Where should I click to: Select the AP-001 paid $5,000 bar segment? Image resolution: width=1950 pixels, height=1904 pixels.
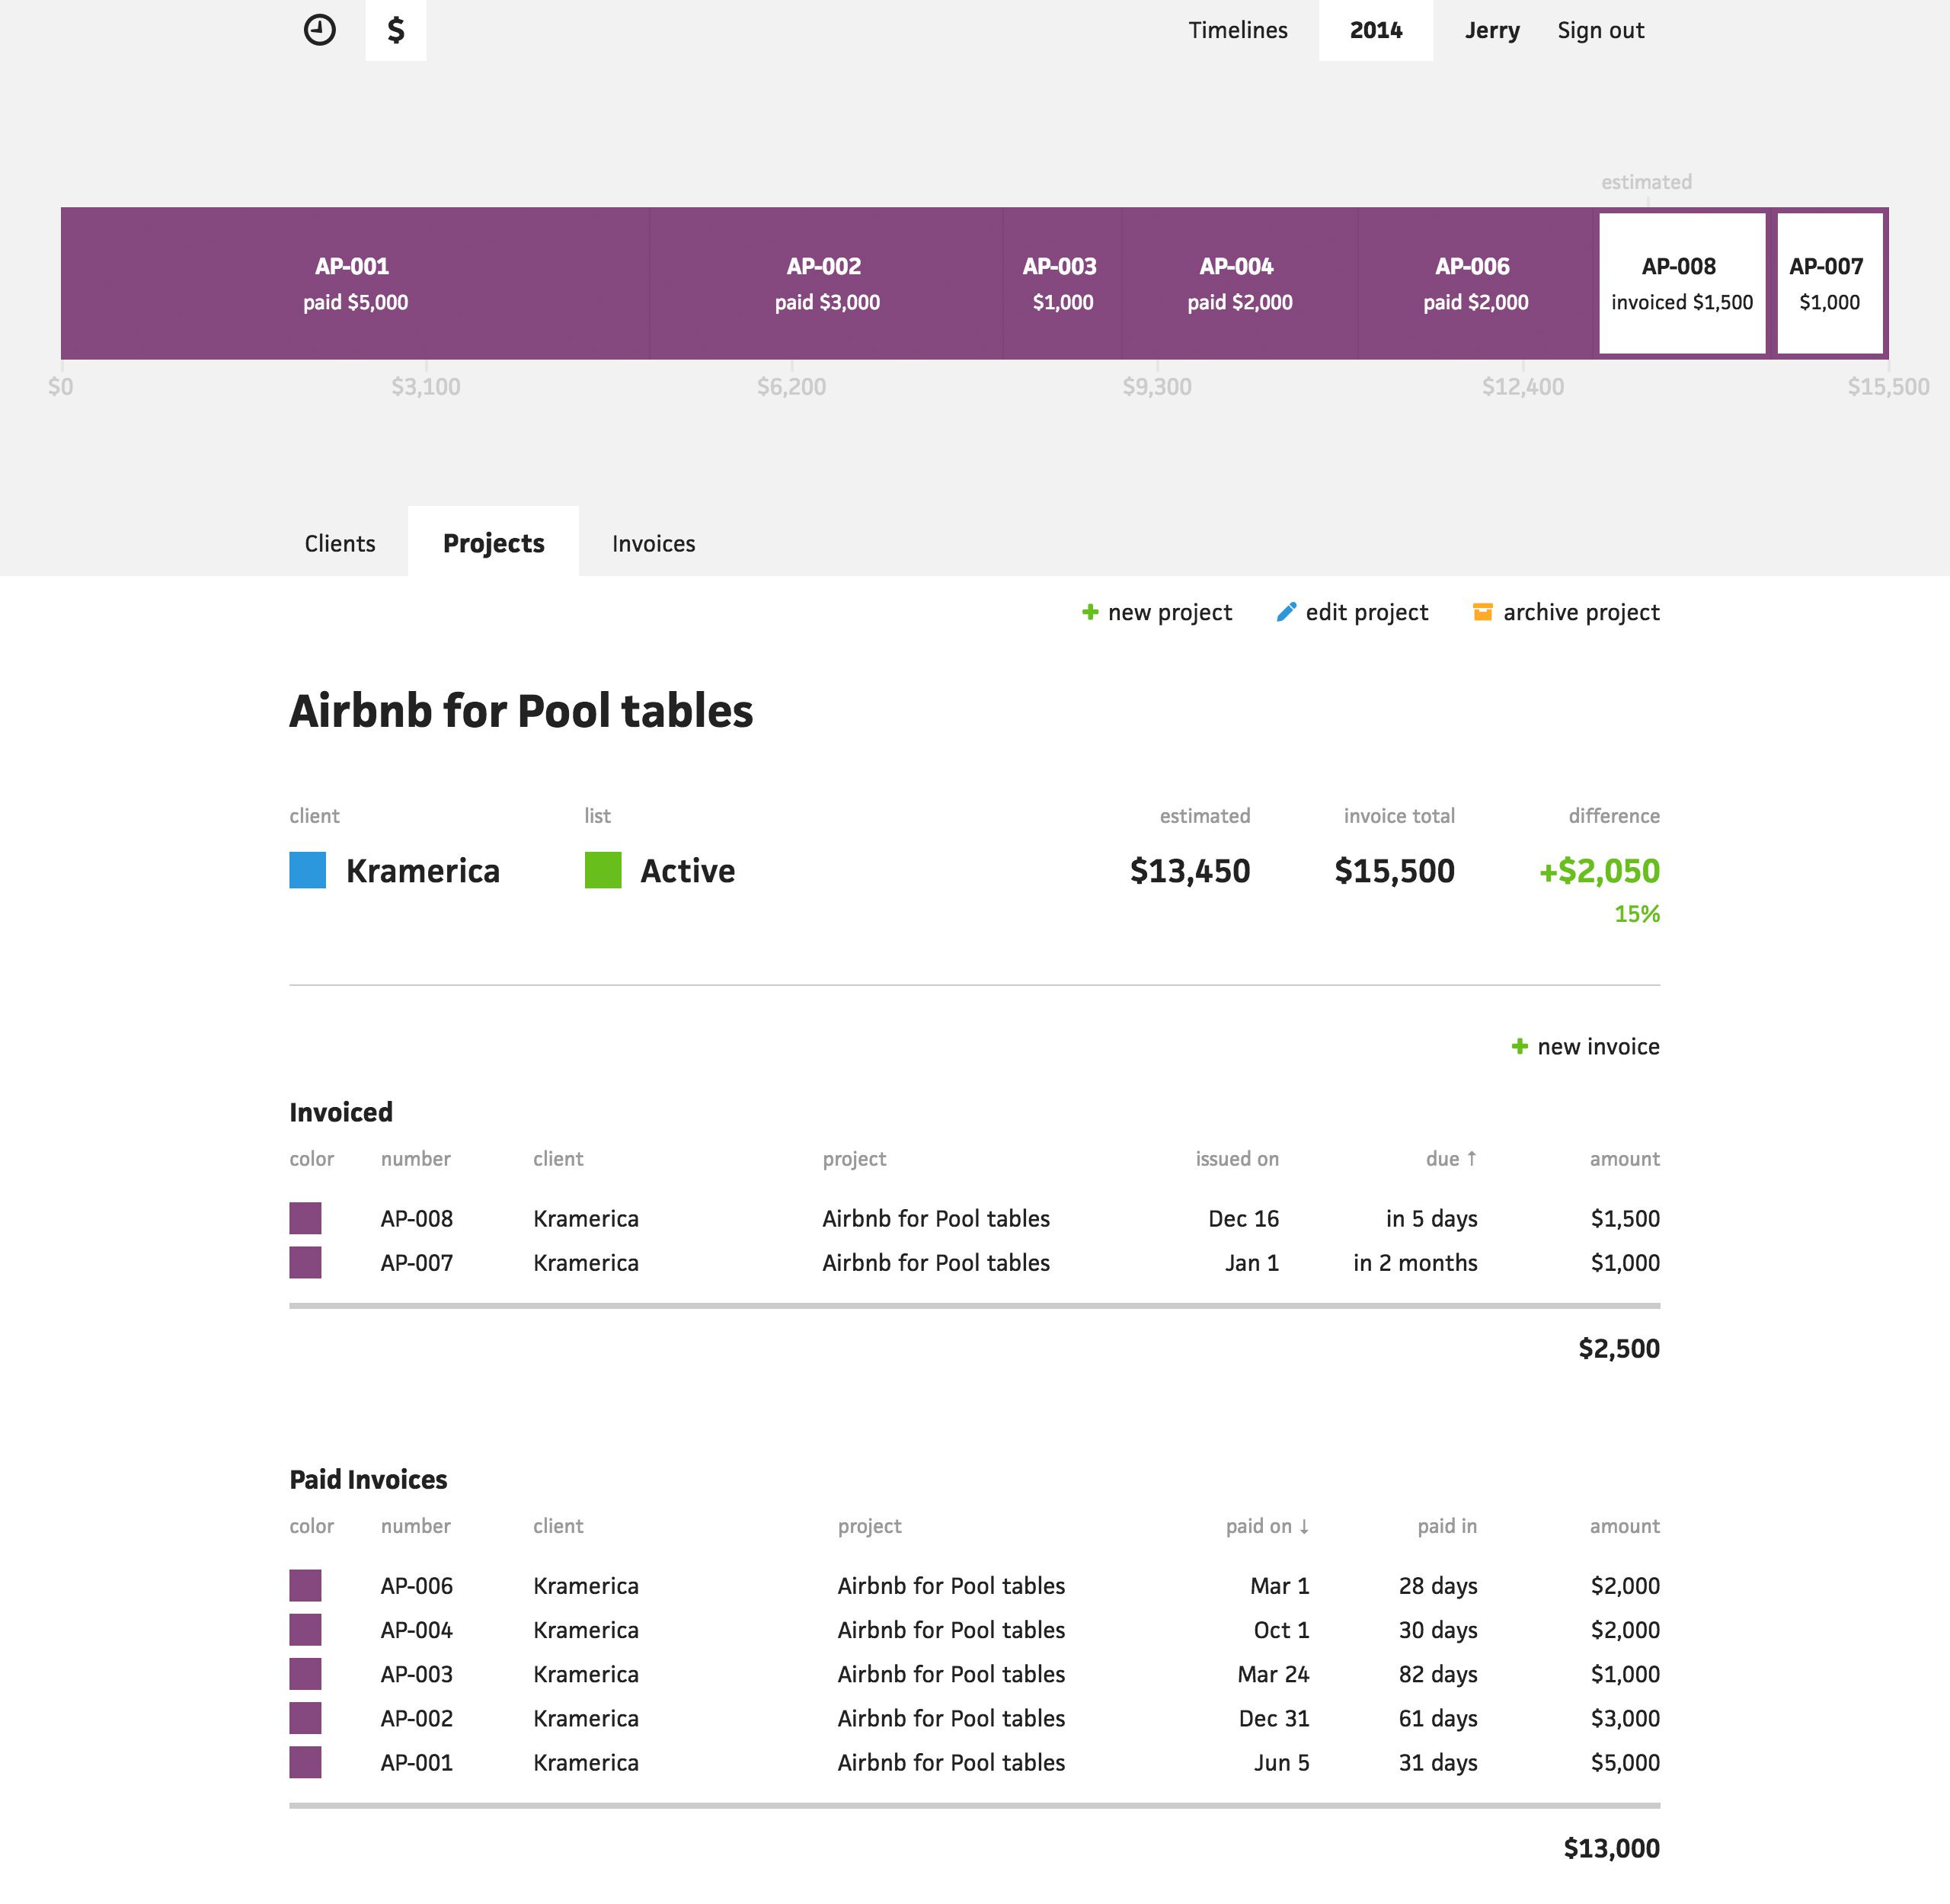click(355, 284)
